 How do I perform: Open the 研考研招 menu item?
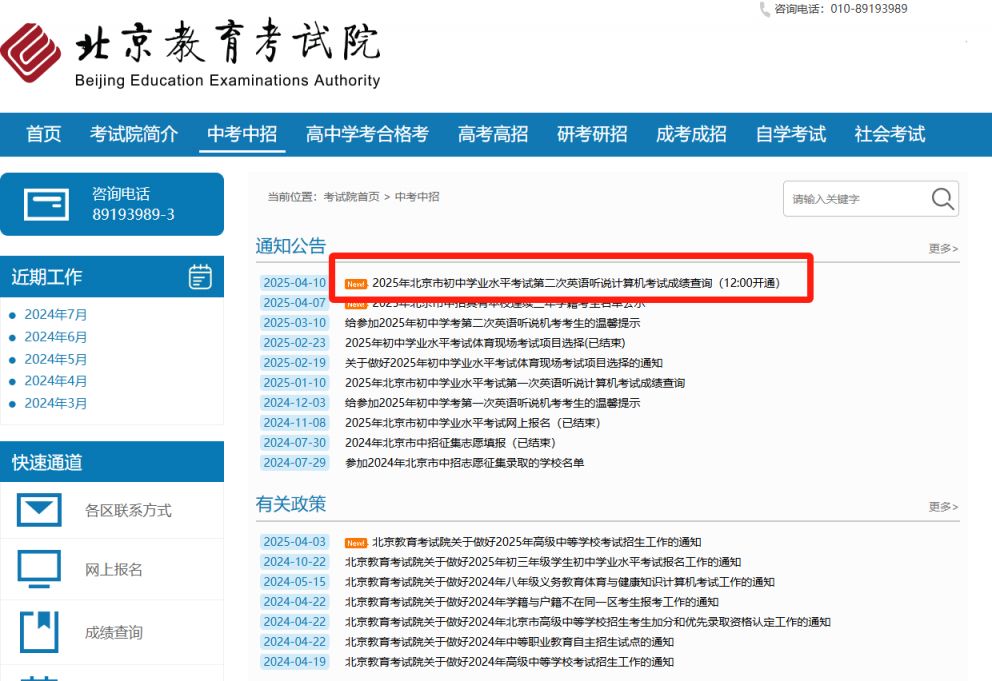(x=592, y=134)
